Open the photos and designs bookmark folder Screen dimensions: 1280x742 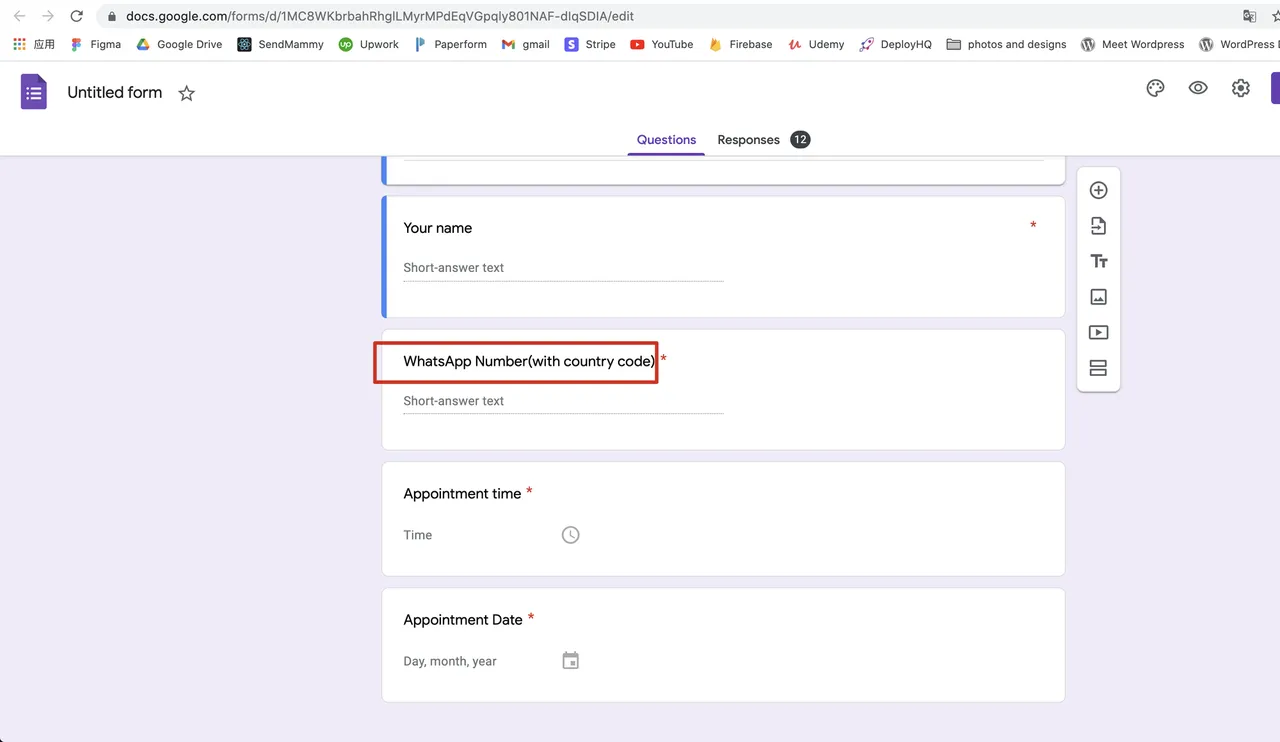pos(1006,44)
